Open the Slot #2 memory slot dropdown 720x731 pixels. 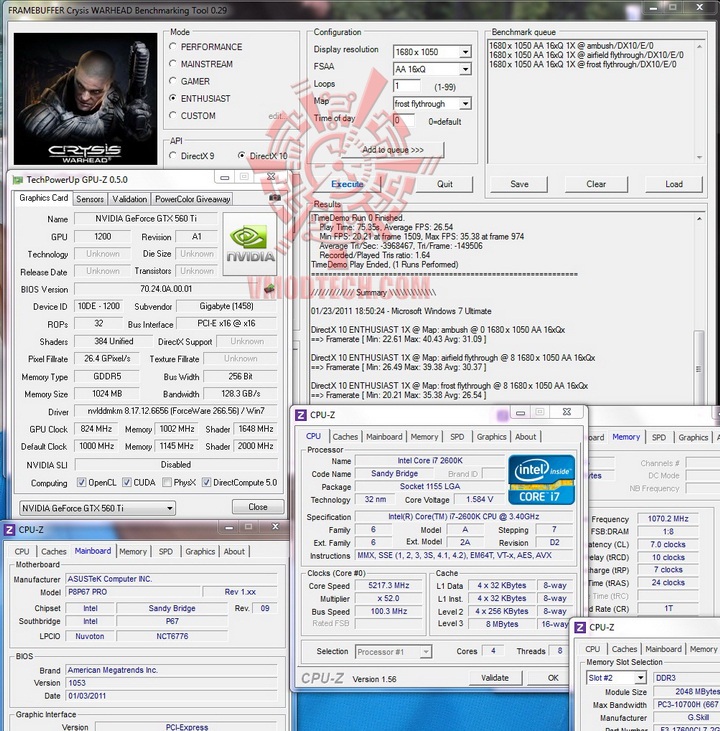(x=616, y=678)
